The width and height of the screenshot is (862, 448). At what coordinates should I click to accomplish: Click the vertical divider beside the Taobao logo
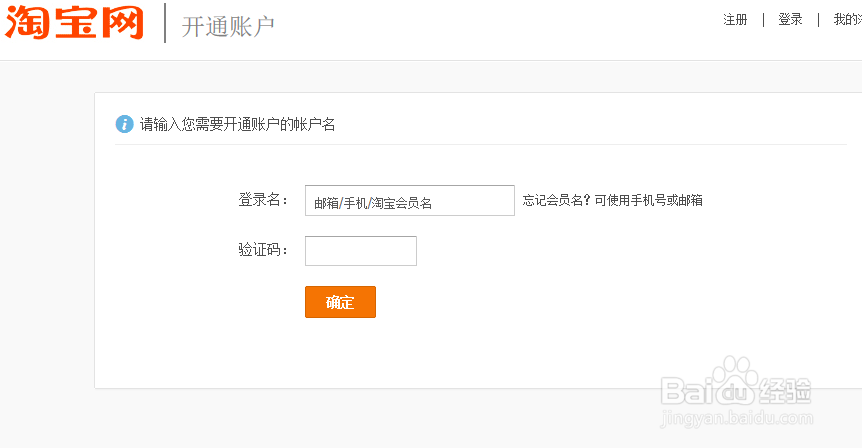point(165,23)
